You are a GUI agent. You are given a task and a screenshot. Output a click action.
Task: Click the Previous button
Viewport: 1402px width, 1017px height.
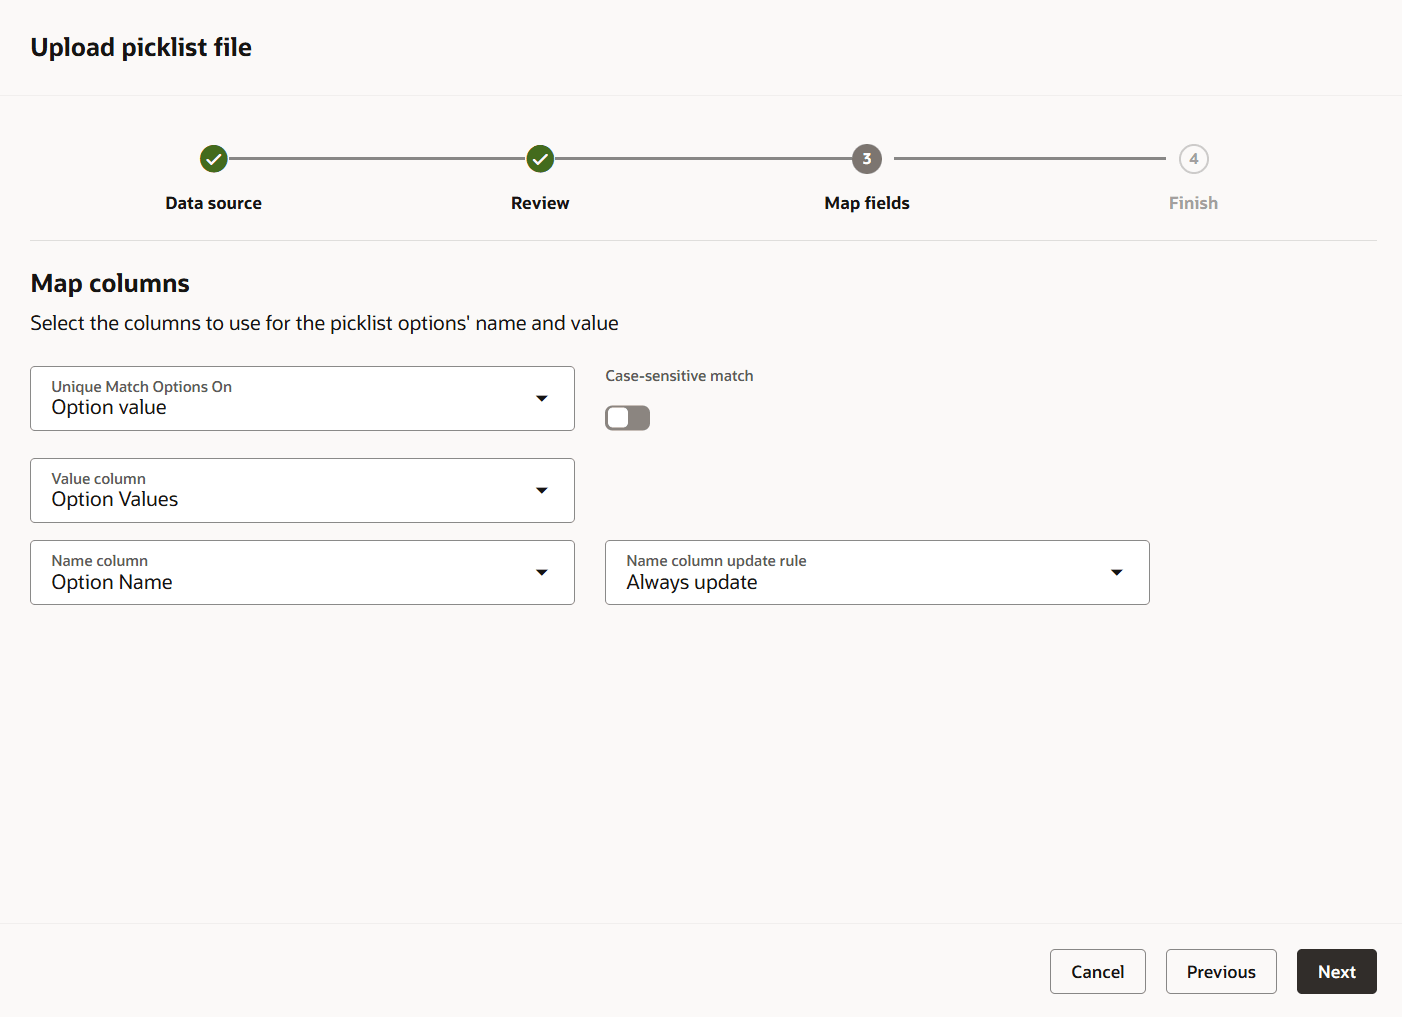point(1221,972)
